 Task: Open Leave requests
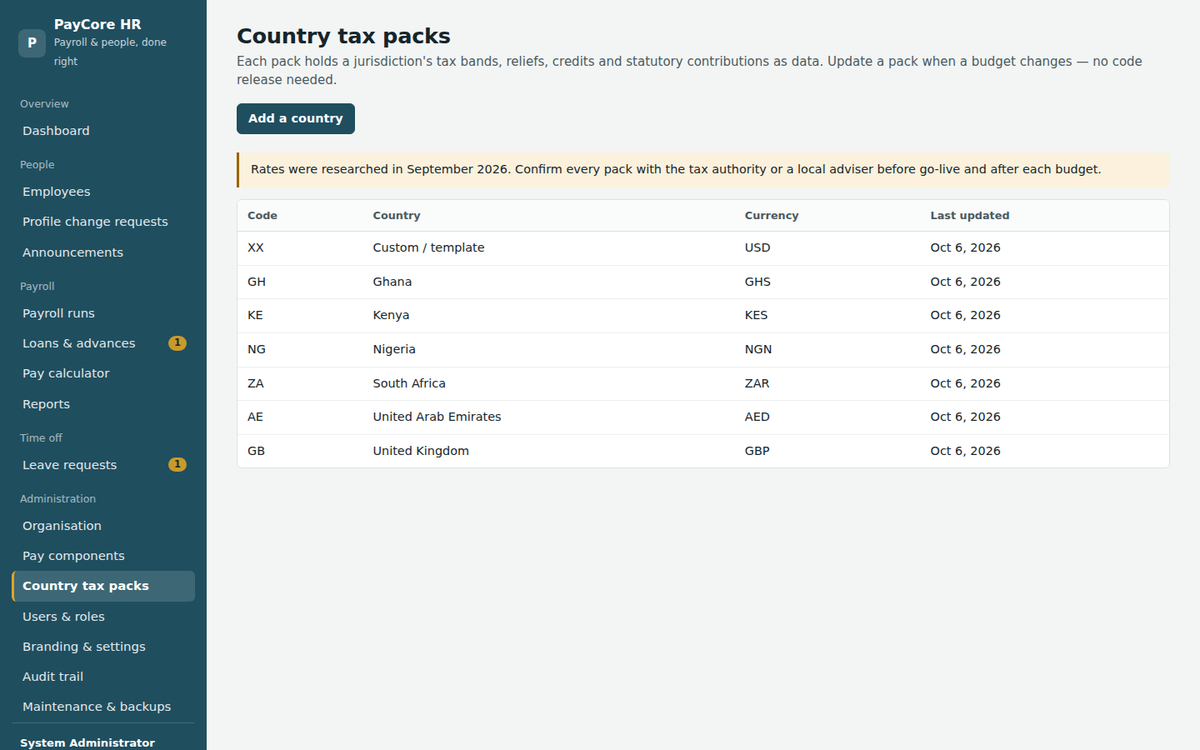pyautogui.click(x=103, y=465)
